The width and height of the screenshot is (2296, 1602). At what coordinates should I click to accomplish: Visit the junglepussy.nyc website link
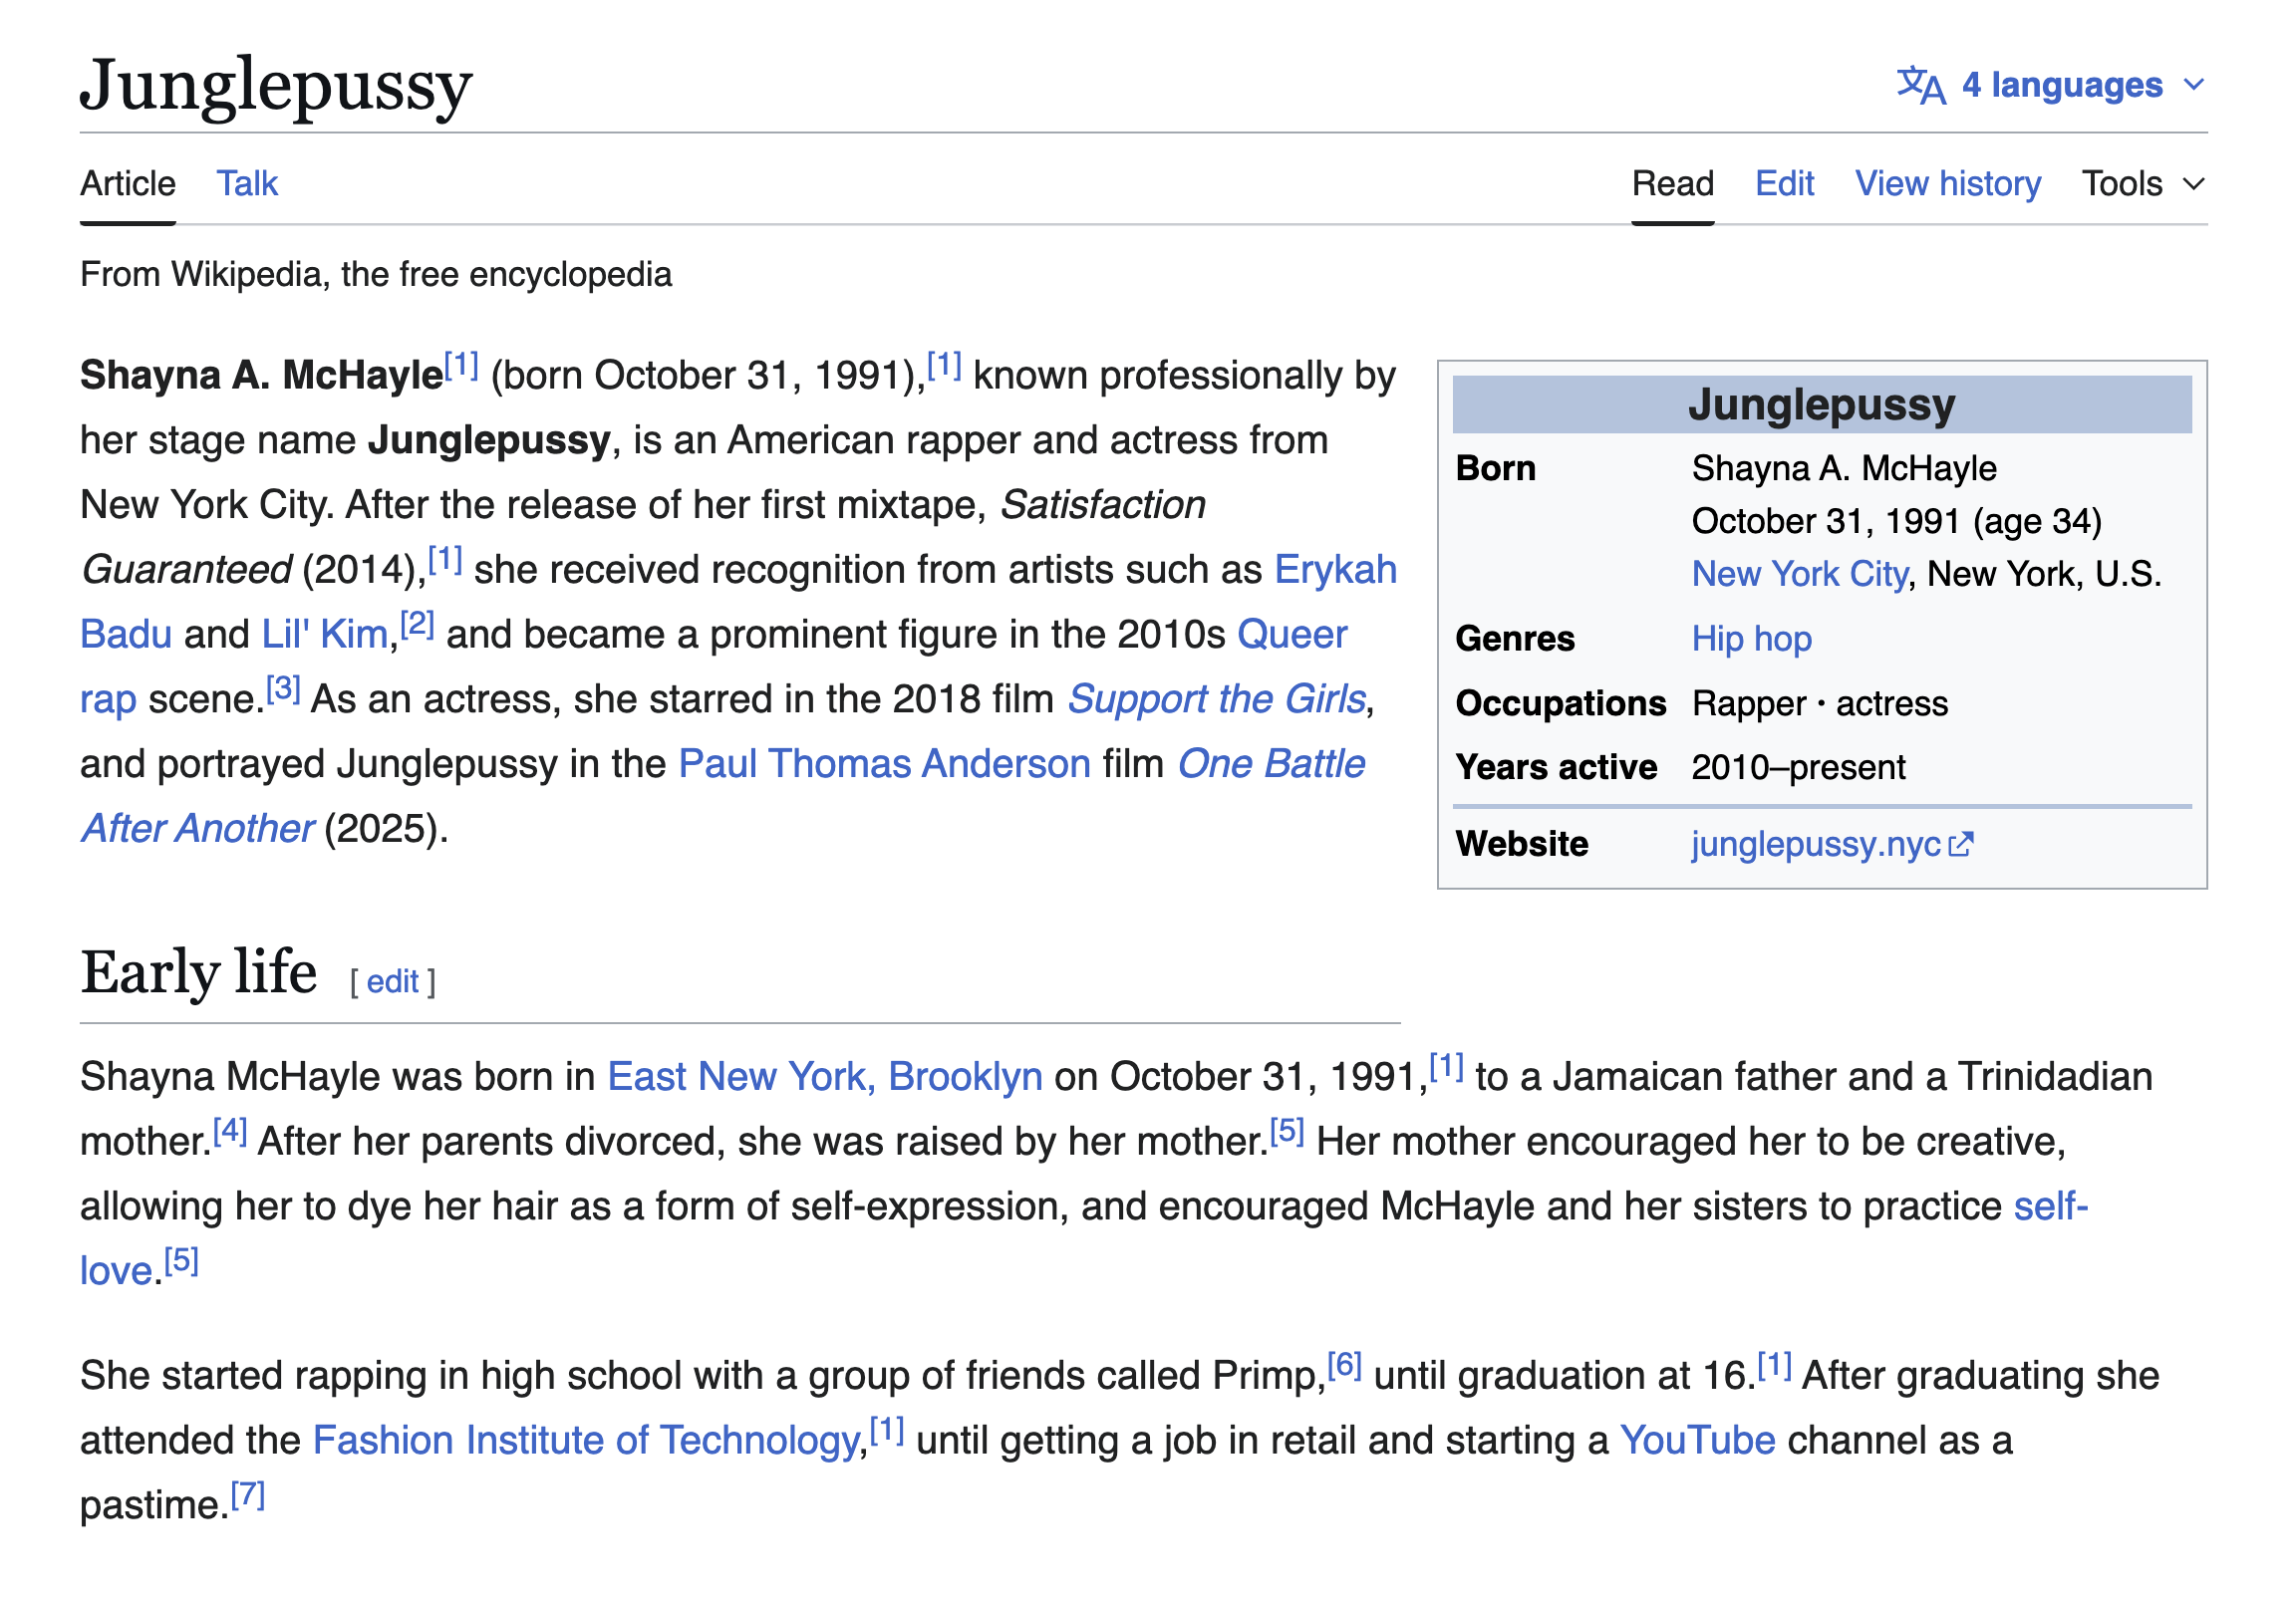coord(1815,845)
